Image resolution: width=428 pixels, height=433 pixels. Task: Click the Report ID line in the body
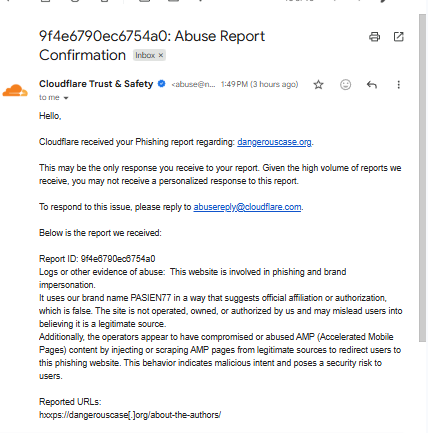(x=97, y=259)
